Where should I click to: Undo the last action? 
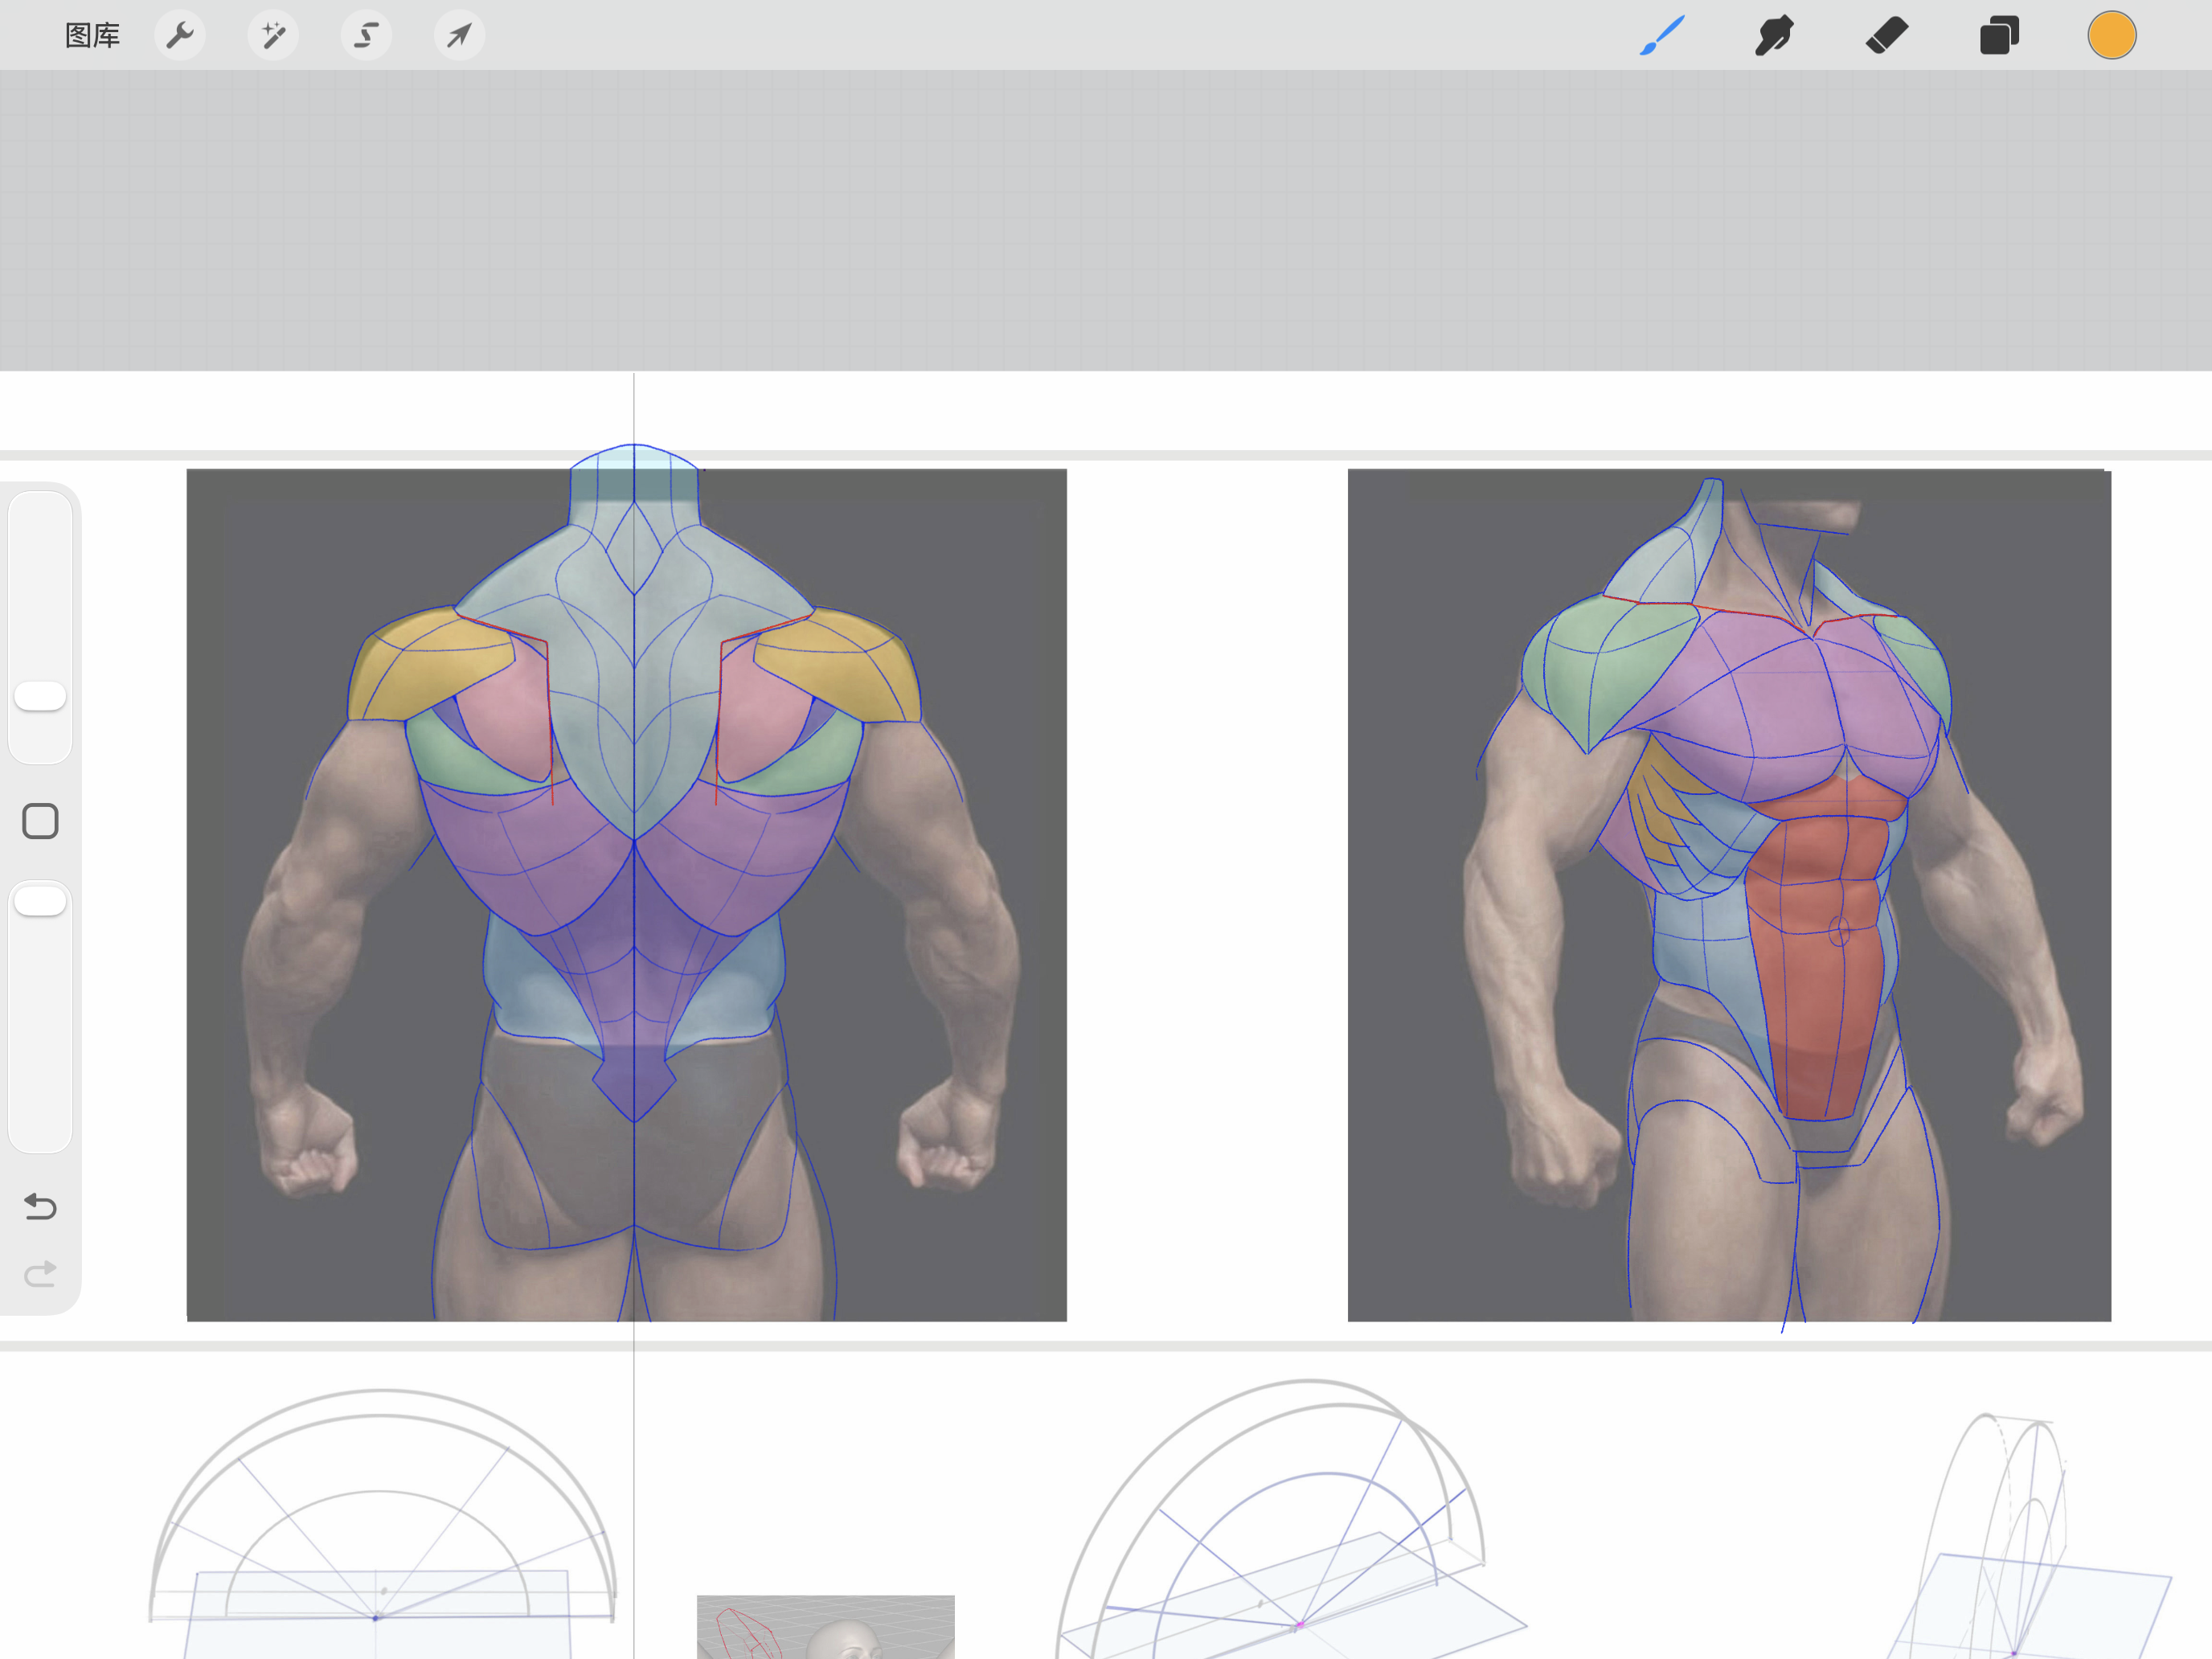pyautogui.click(x=40, y=1206)
